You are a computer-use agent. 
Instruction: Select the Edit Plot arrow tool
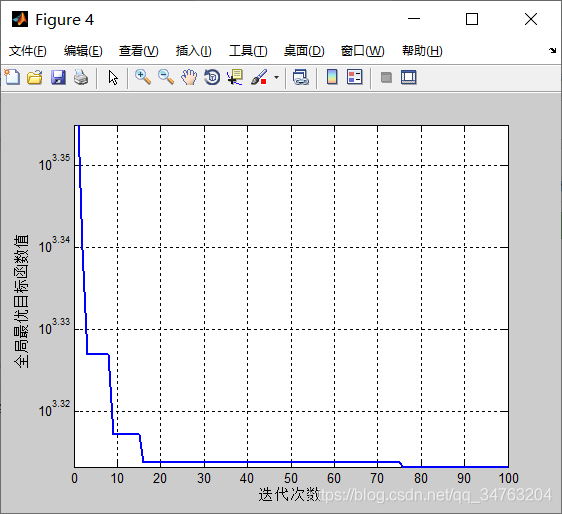point(113,77)
